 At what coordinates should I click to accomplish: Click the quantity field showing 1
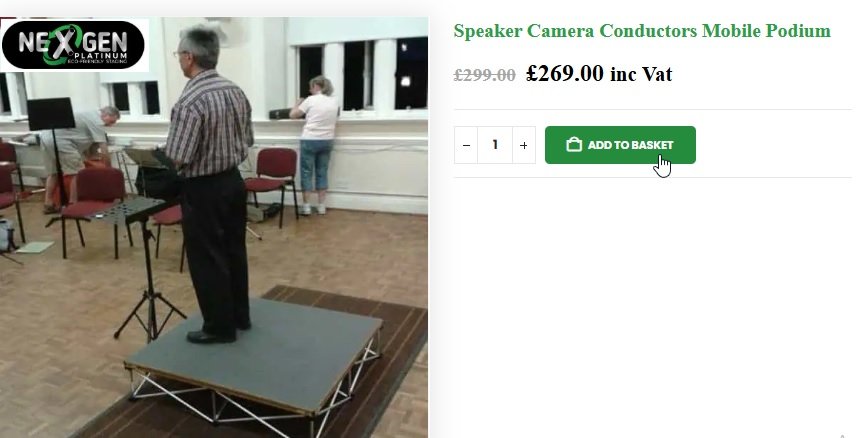tap(495, 145)
